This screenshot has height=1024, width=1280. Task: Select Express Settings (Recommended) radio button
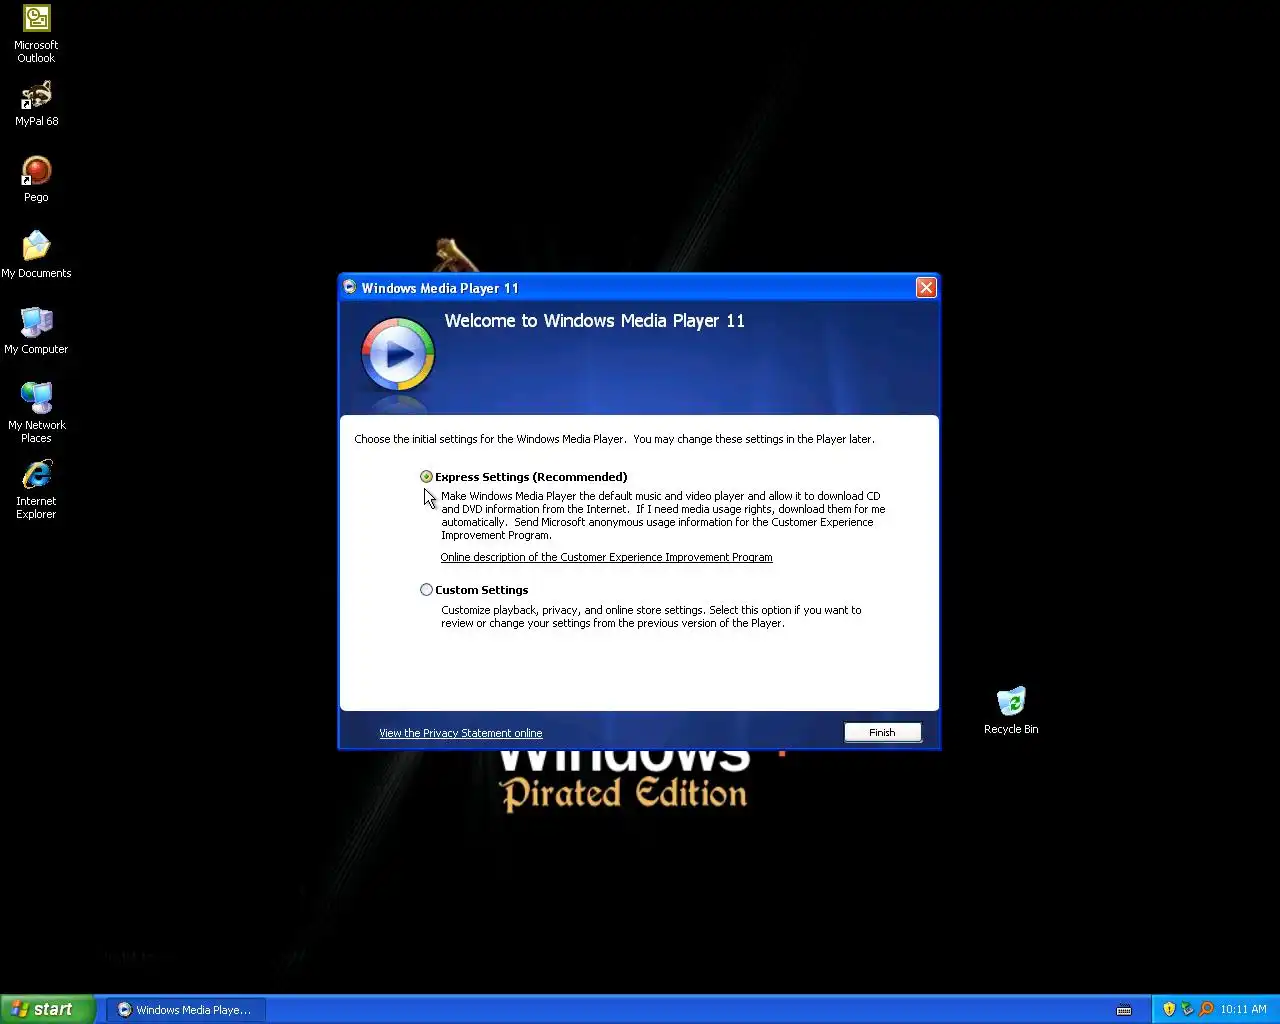[426, 477]
